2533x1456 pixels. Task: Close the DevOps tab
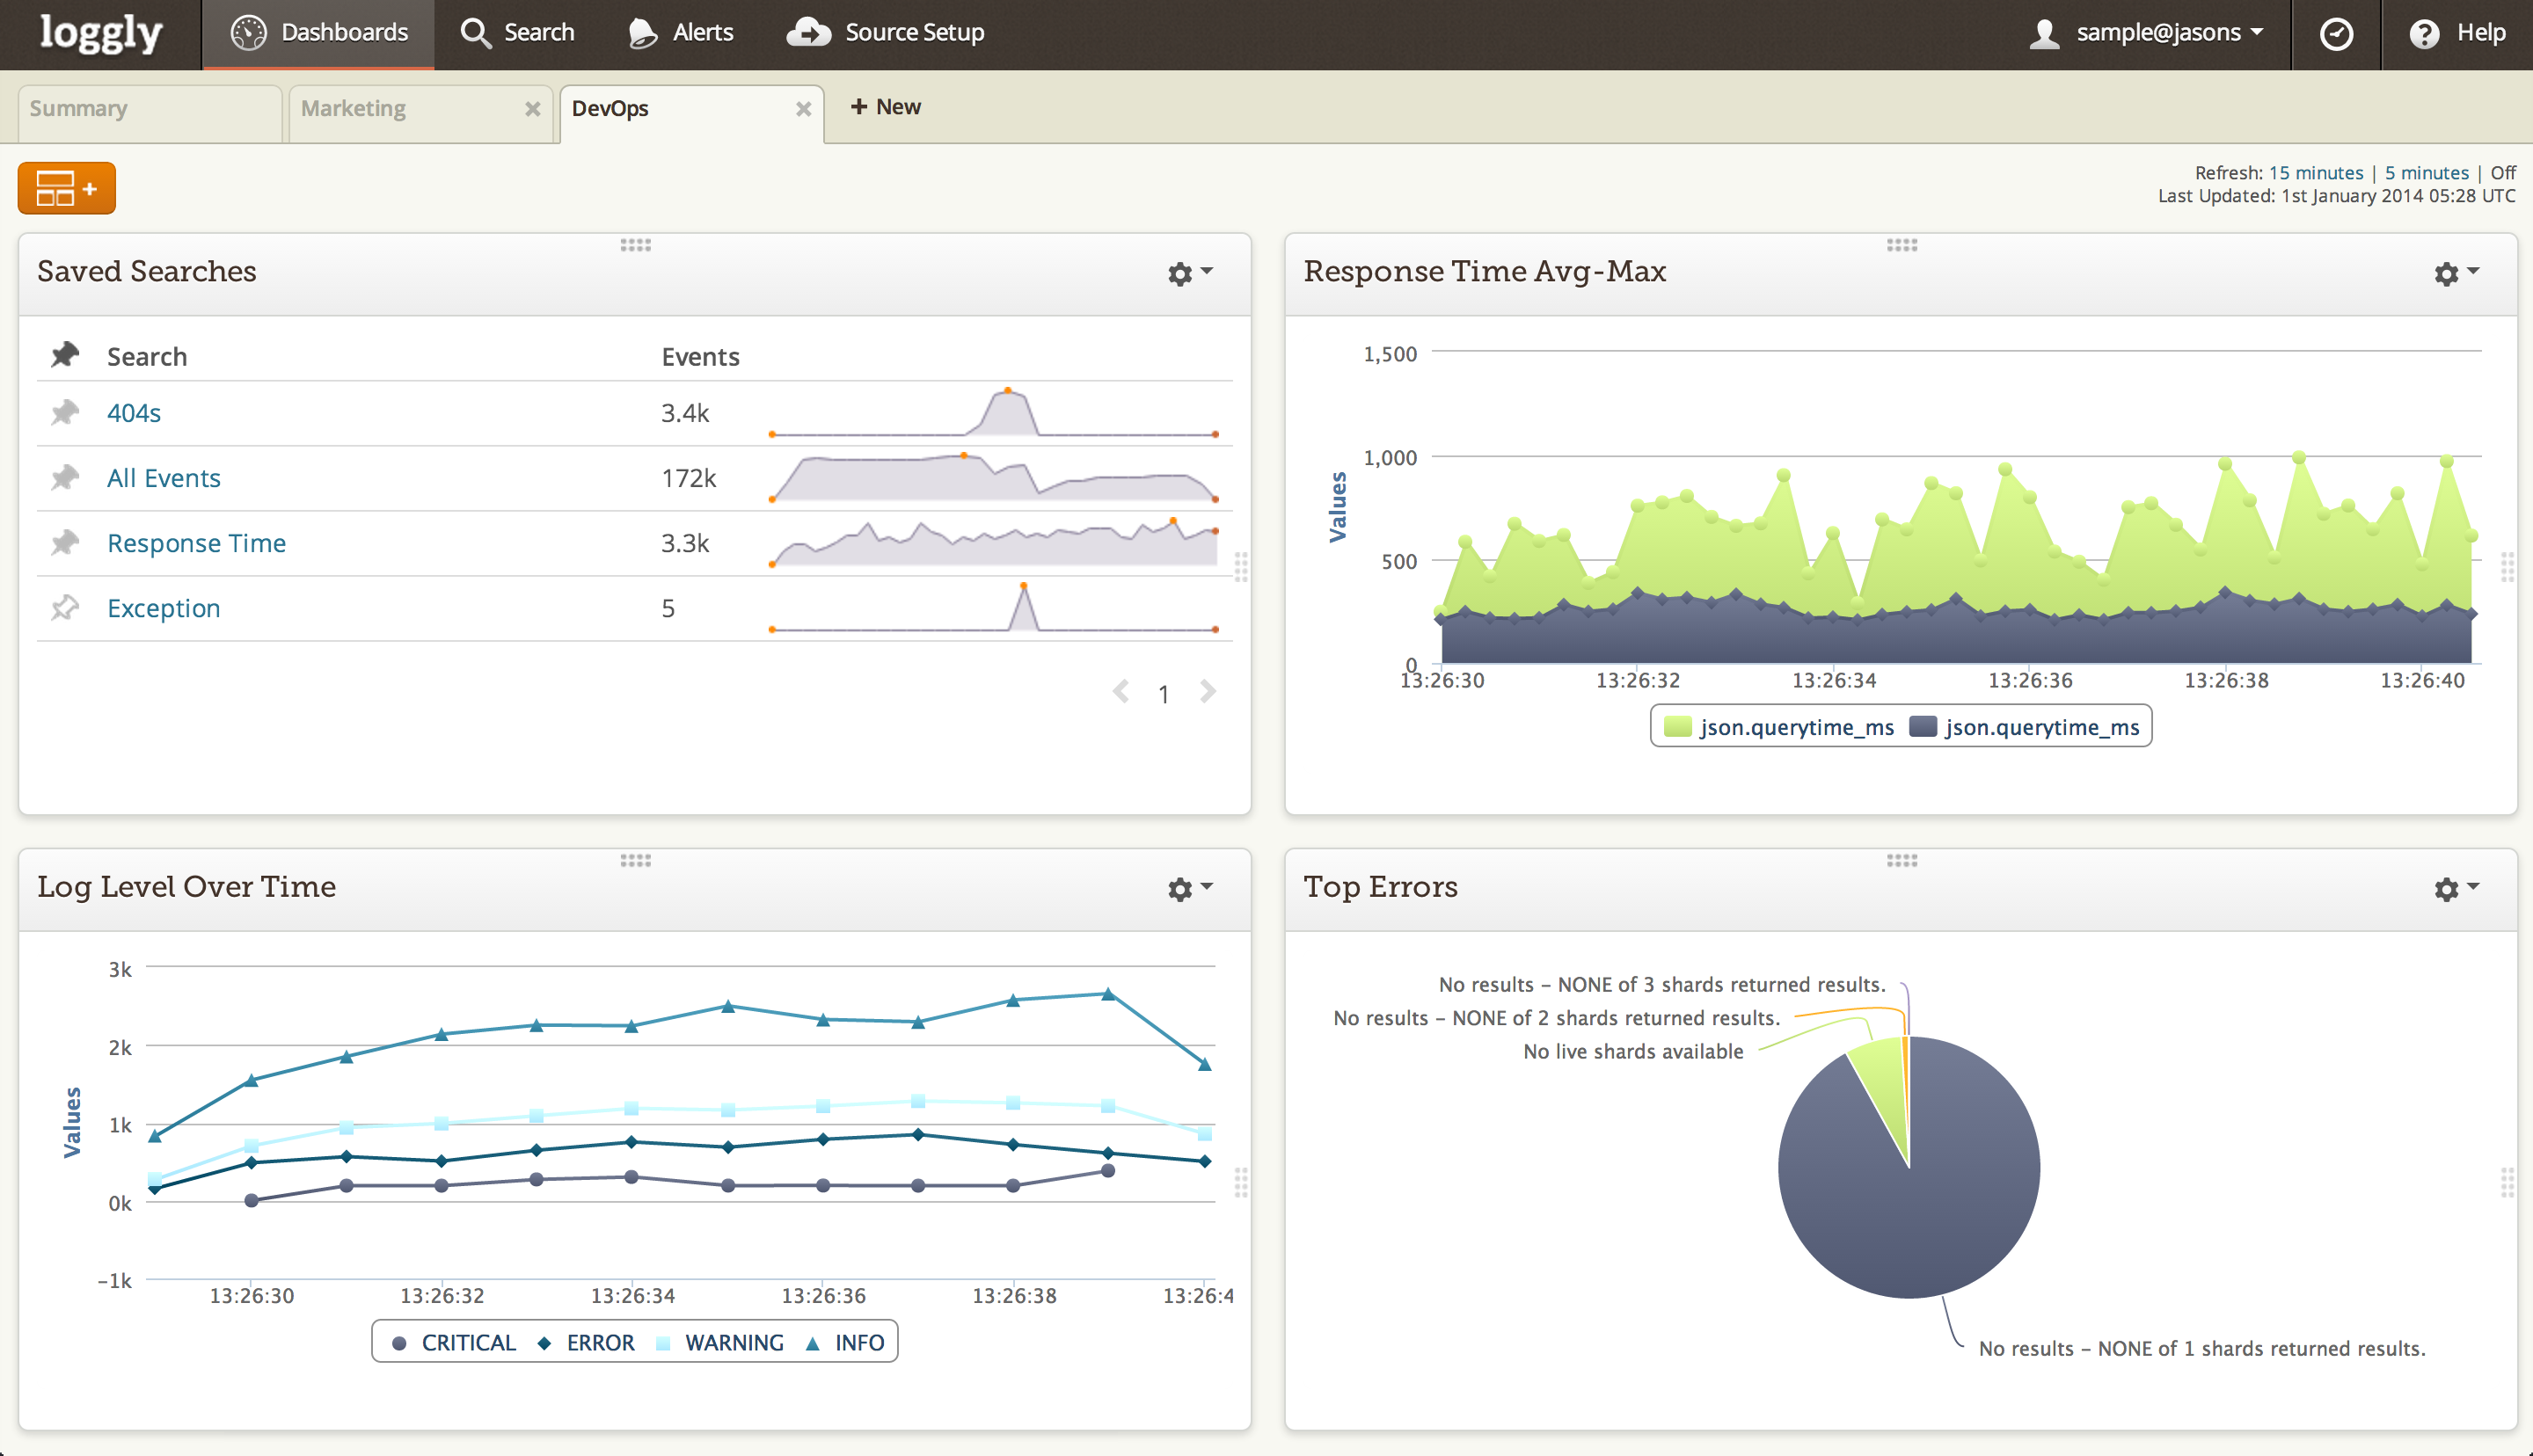coord(803,109)
